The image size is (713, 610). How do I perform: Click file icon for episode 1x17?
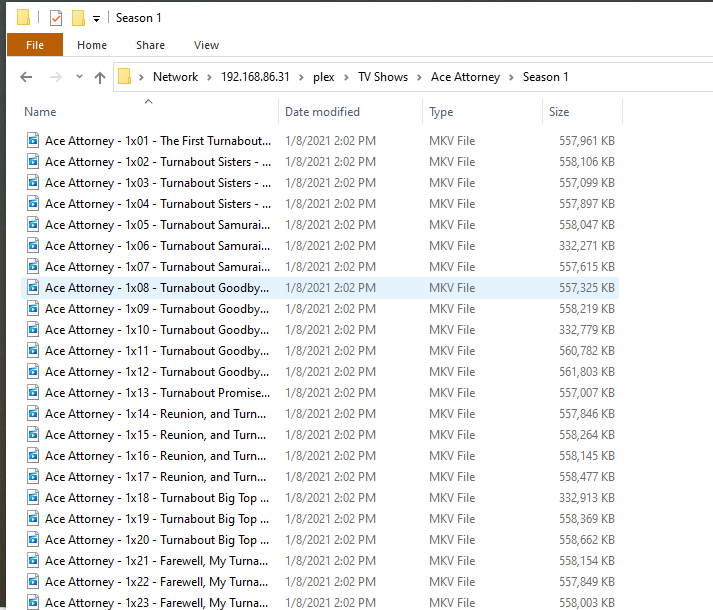click(33, 477)
